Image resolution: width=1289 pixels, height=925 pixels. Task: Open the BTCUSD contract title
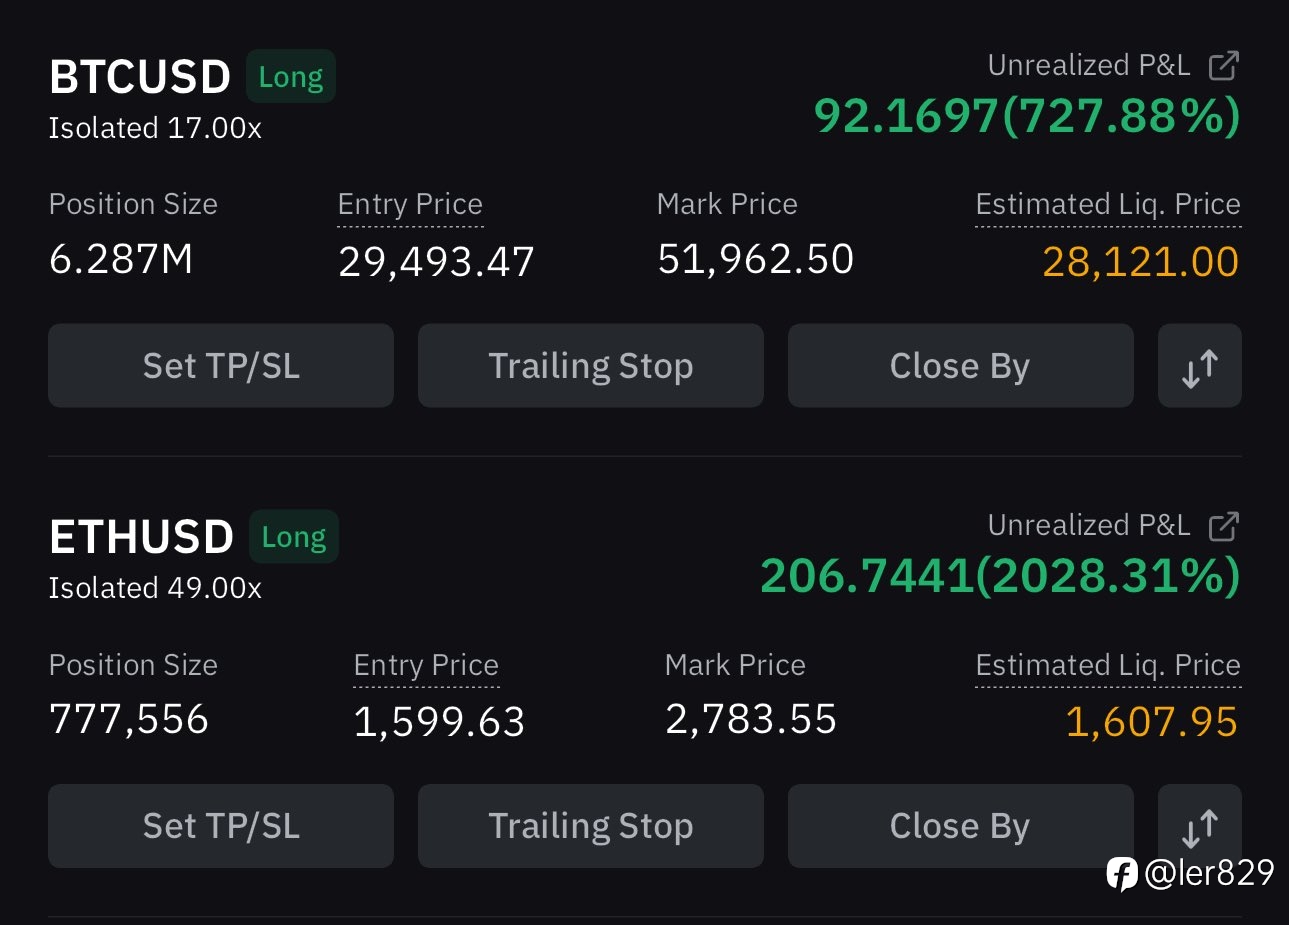(x=140, y=78)
